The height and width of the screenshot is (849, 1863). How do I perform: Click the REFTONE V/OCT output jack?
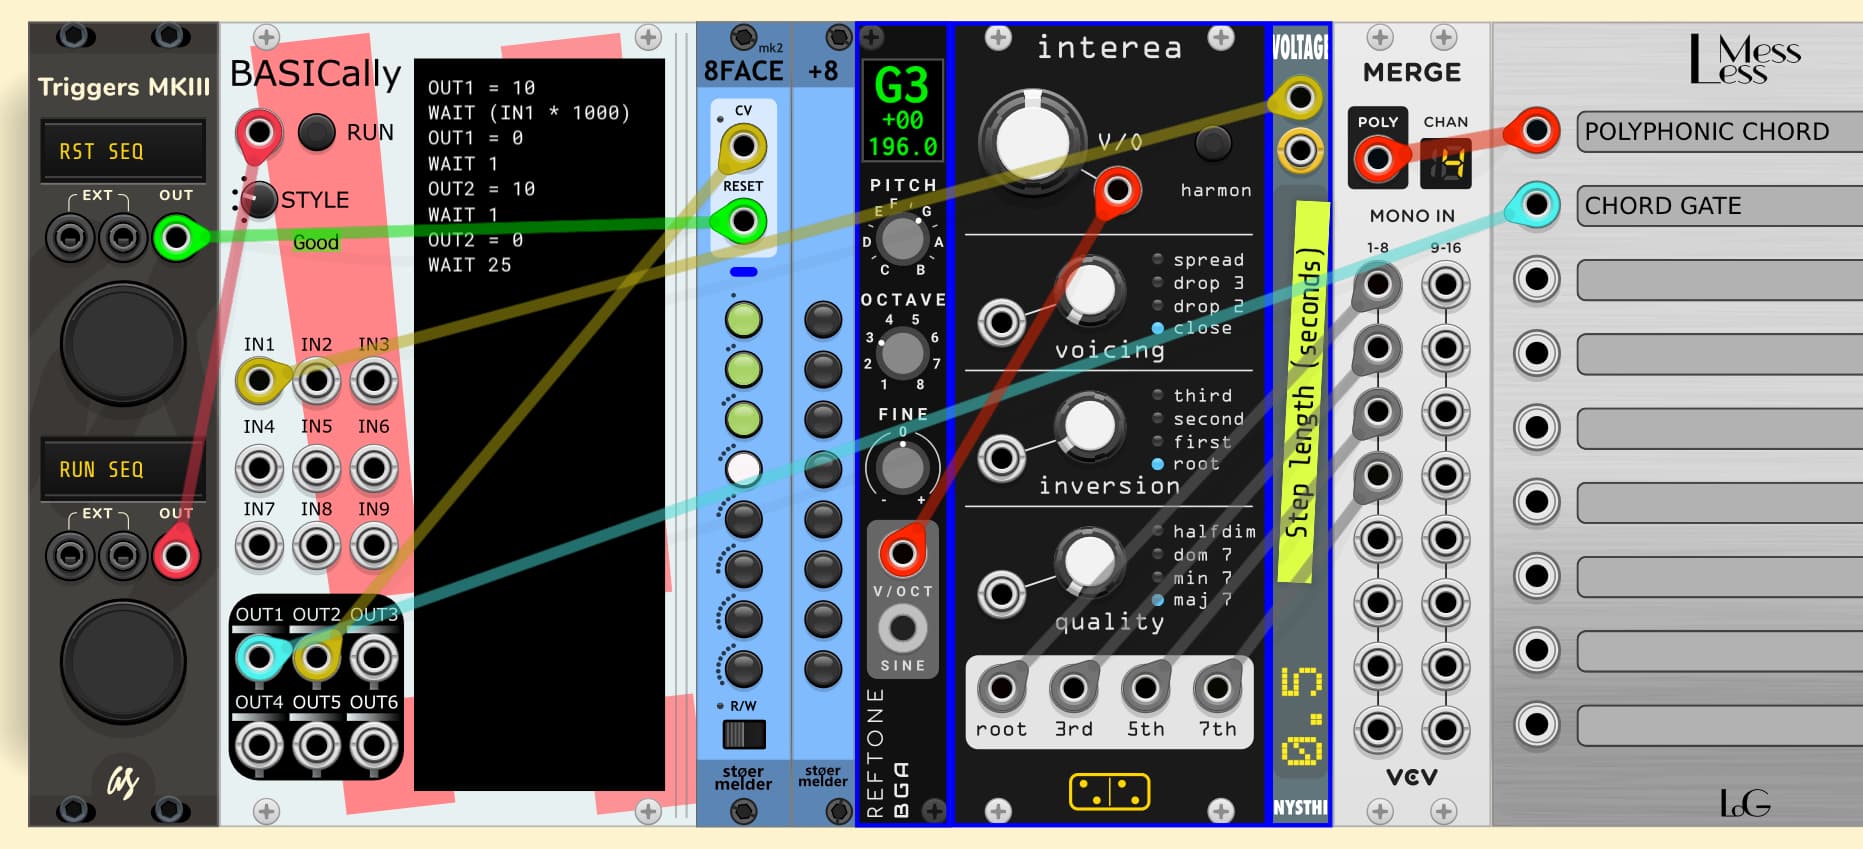click(x=902, y=553)
